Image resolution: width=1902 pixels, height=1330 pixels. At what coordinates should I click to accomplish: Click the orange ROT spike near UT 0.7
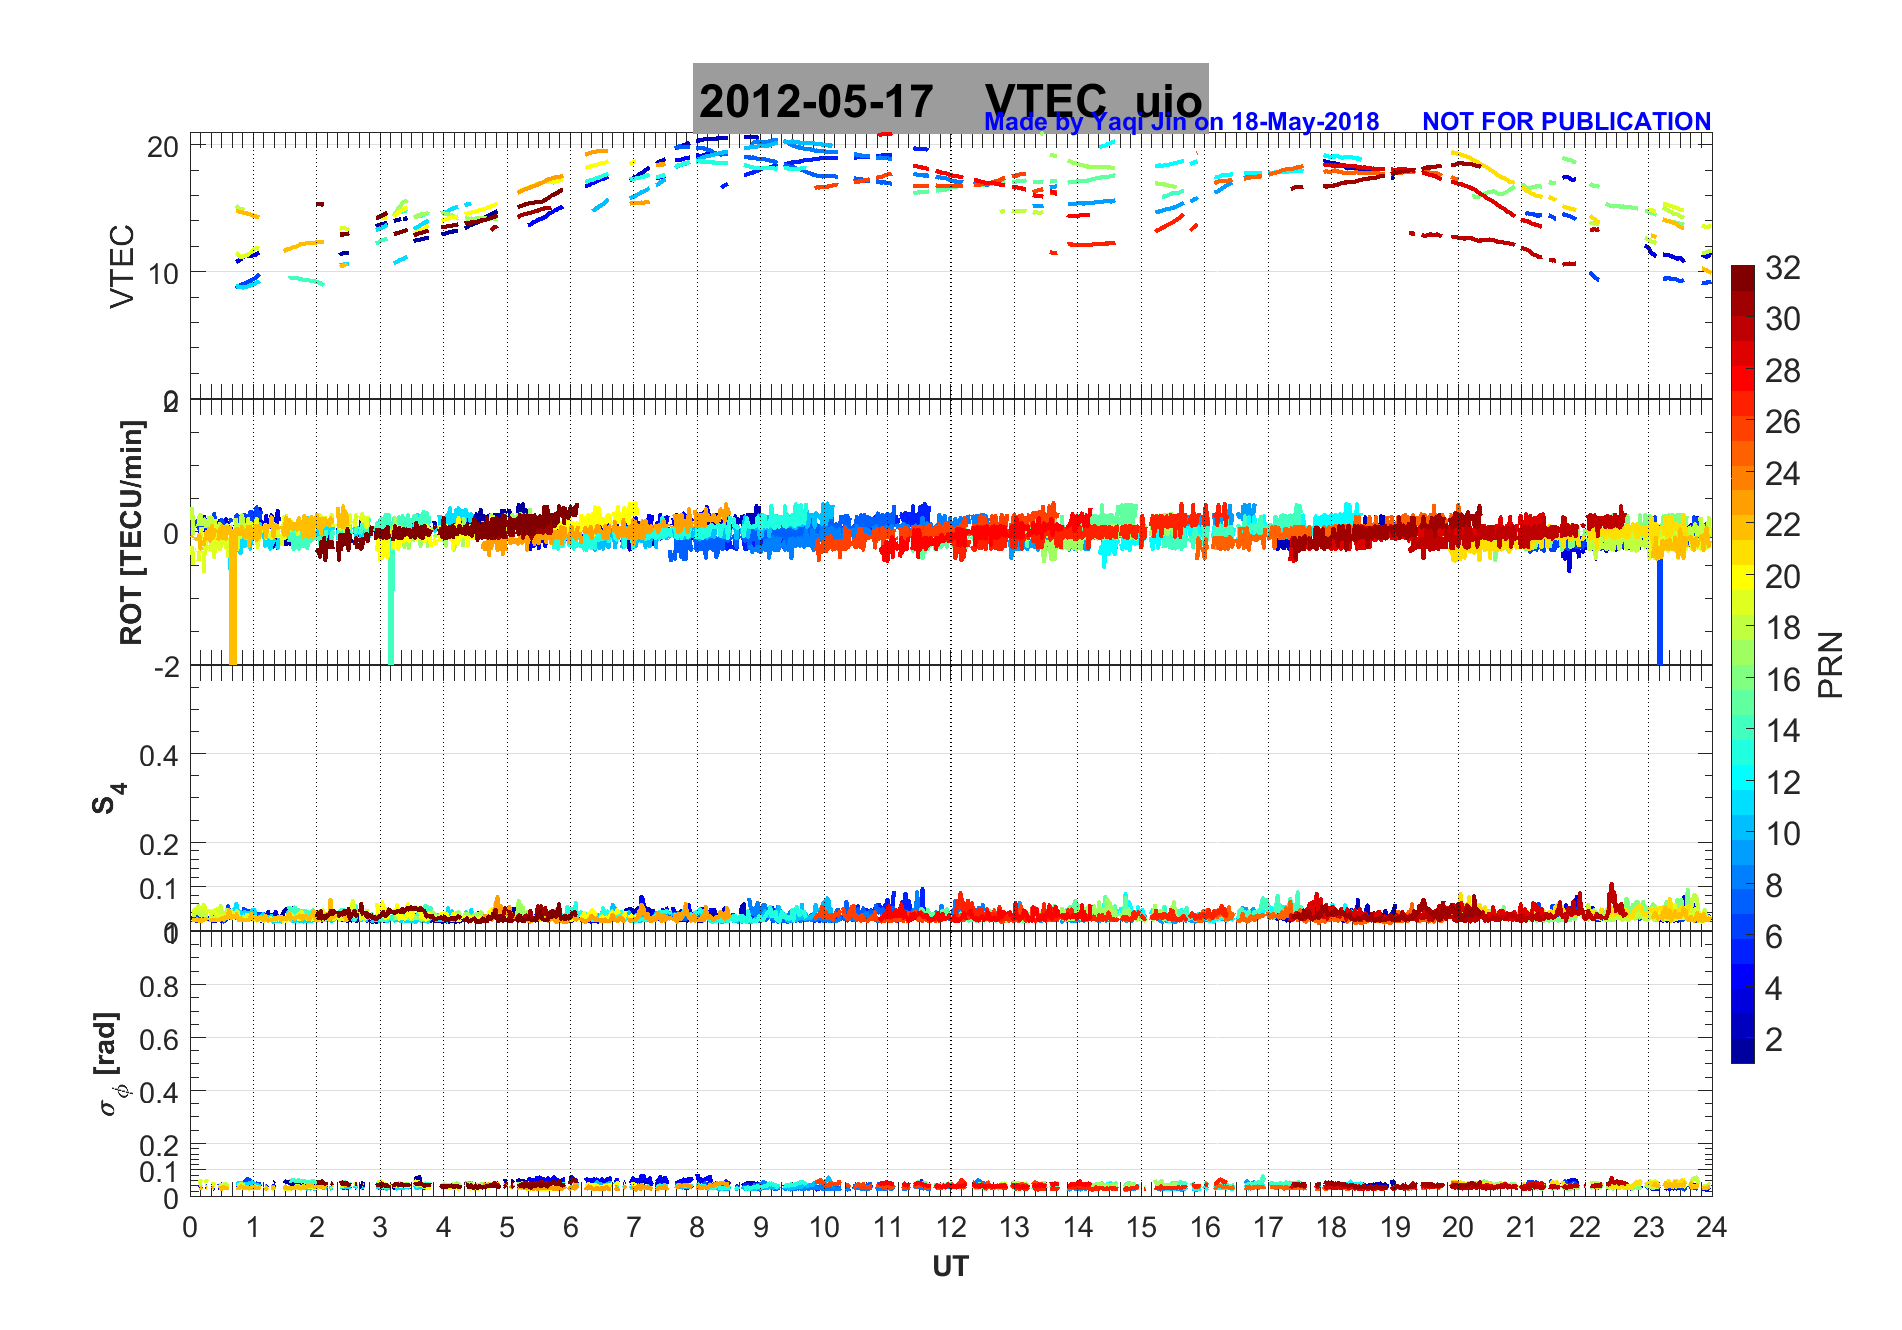233,603
